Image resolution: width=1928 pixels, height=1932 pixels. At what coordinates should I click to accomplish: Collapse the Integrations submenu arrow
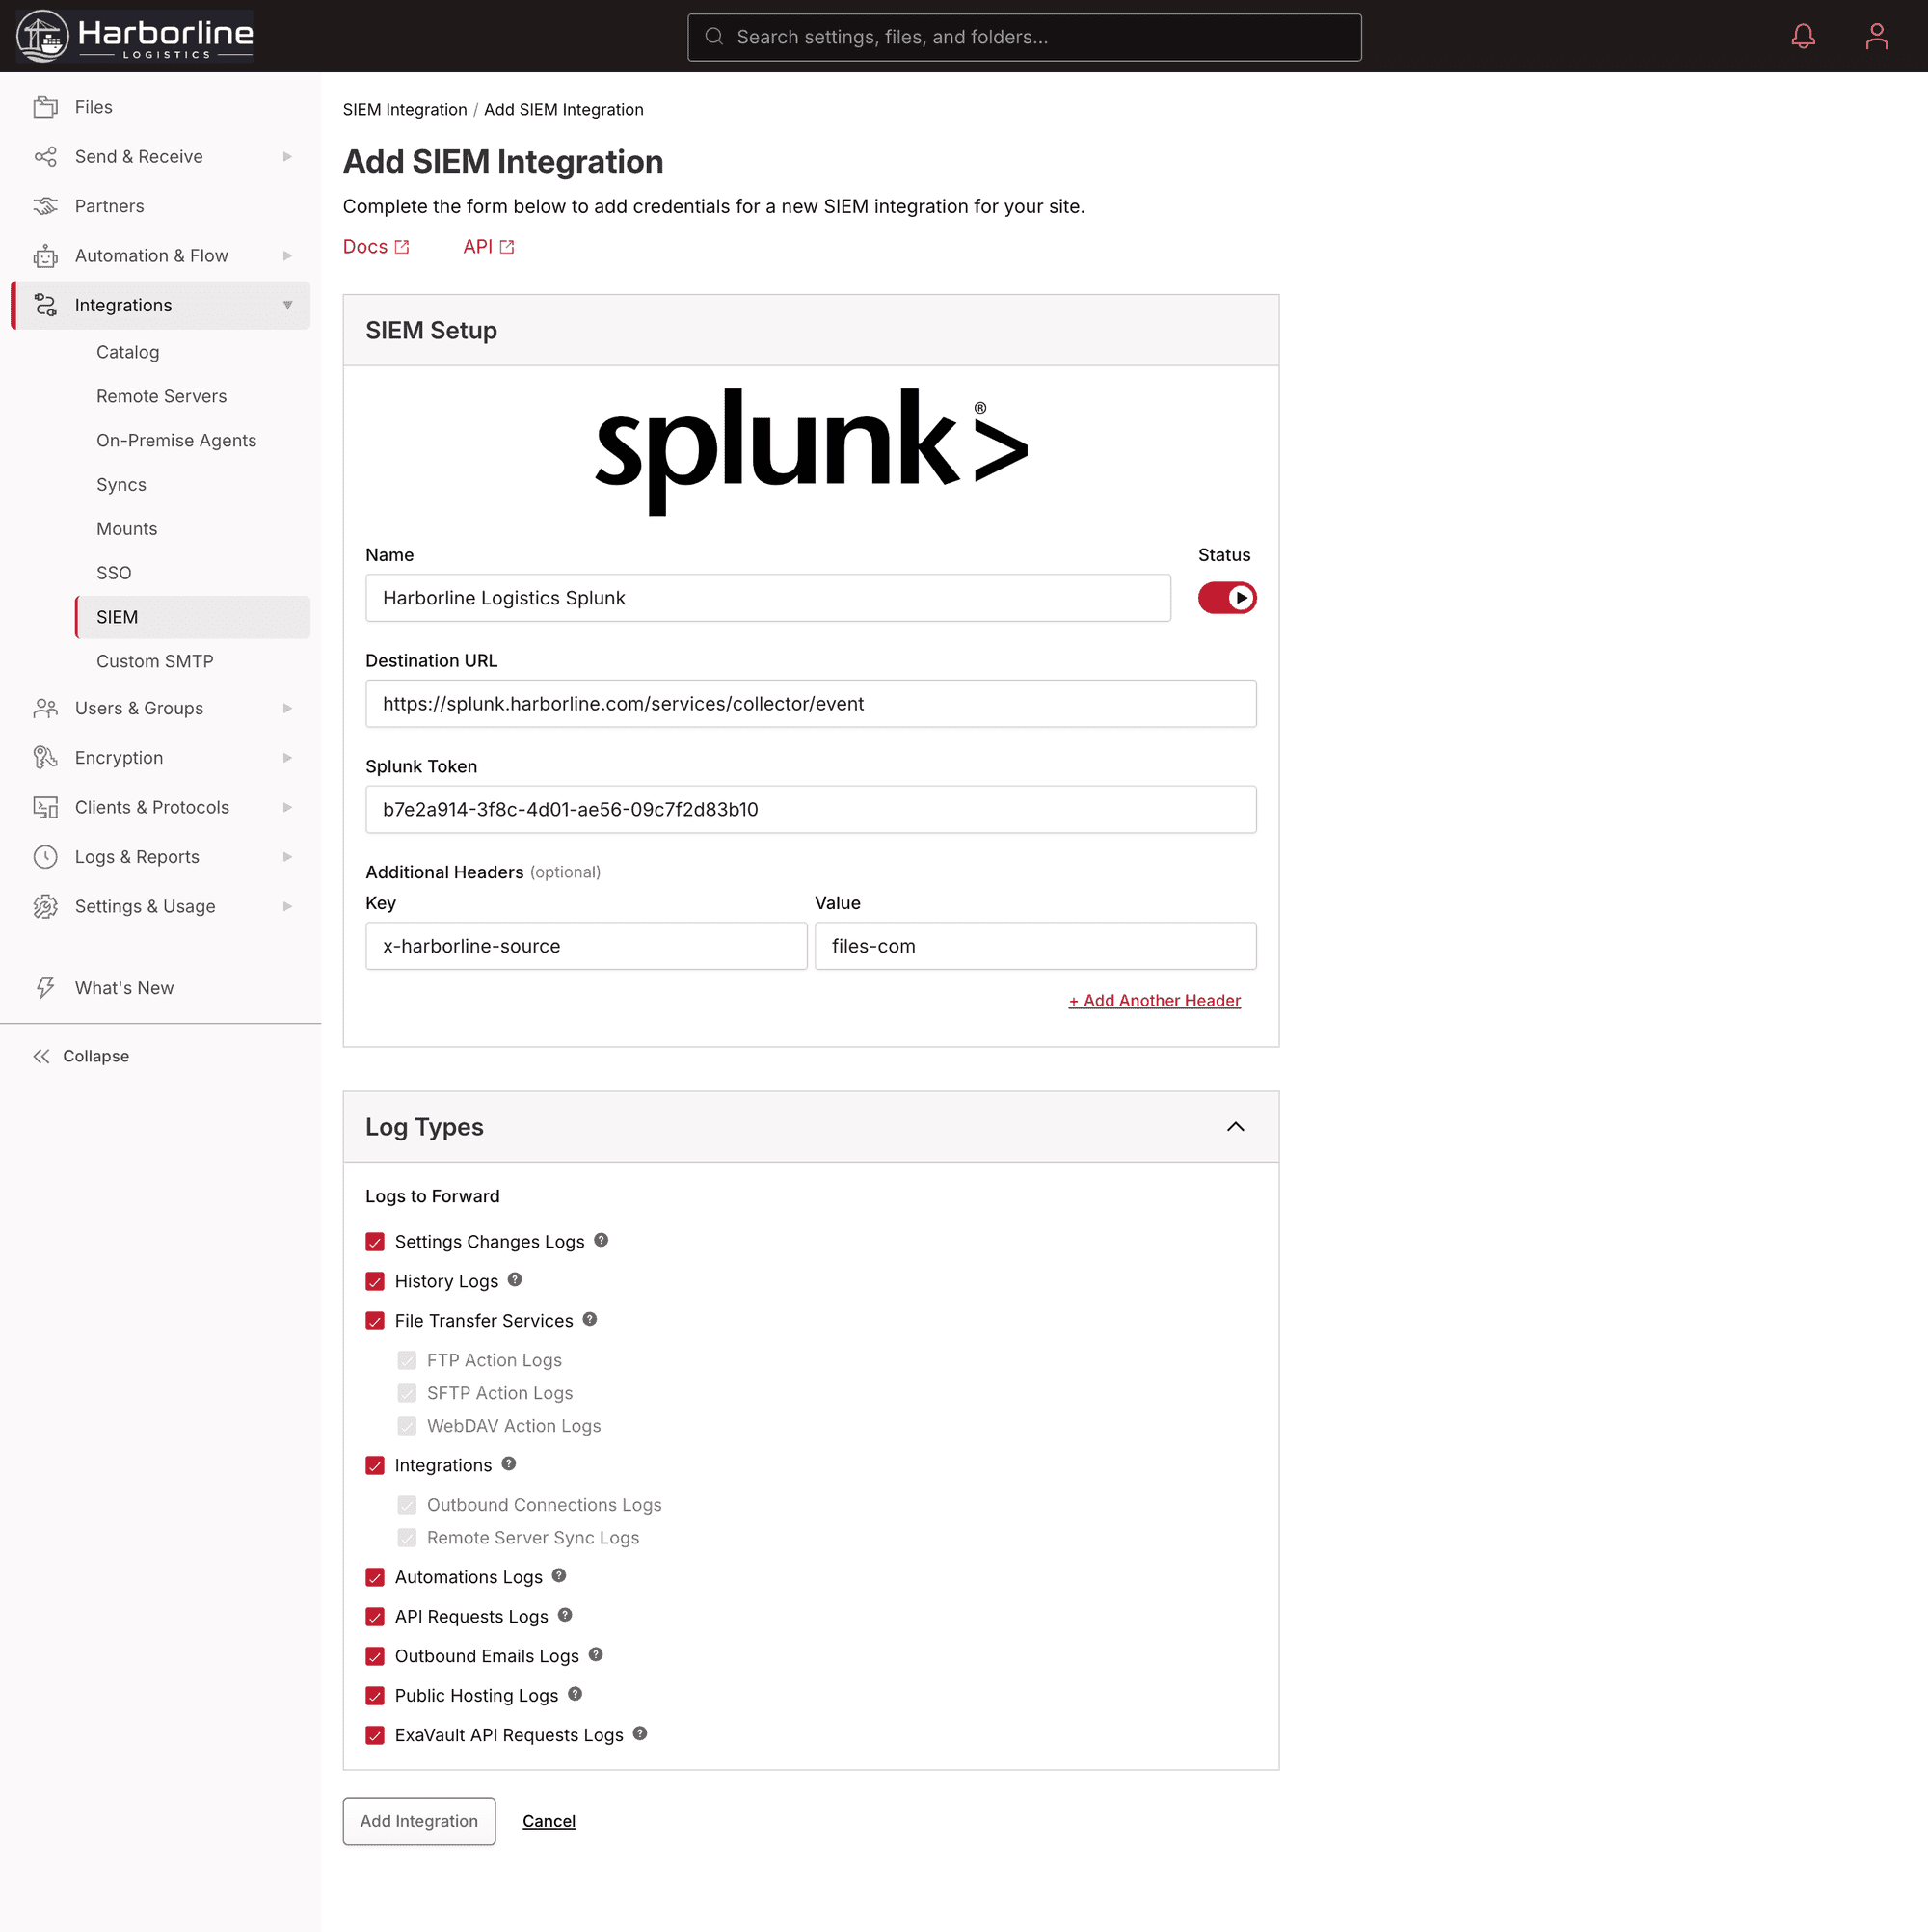coord(287,305)
